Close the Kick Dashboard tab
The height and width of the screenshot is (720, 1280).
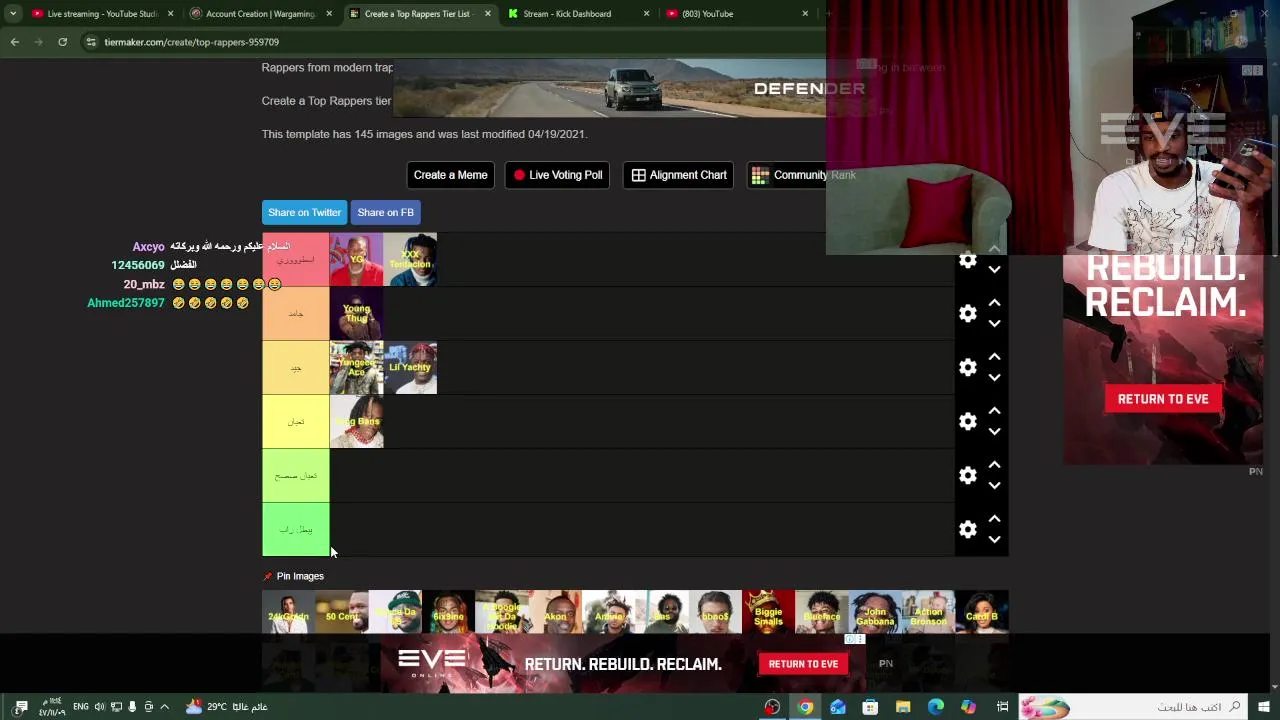pos(646,14)
